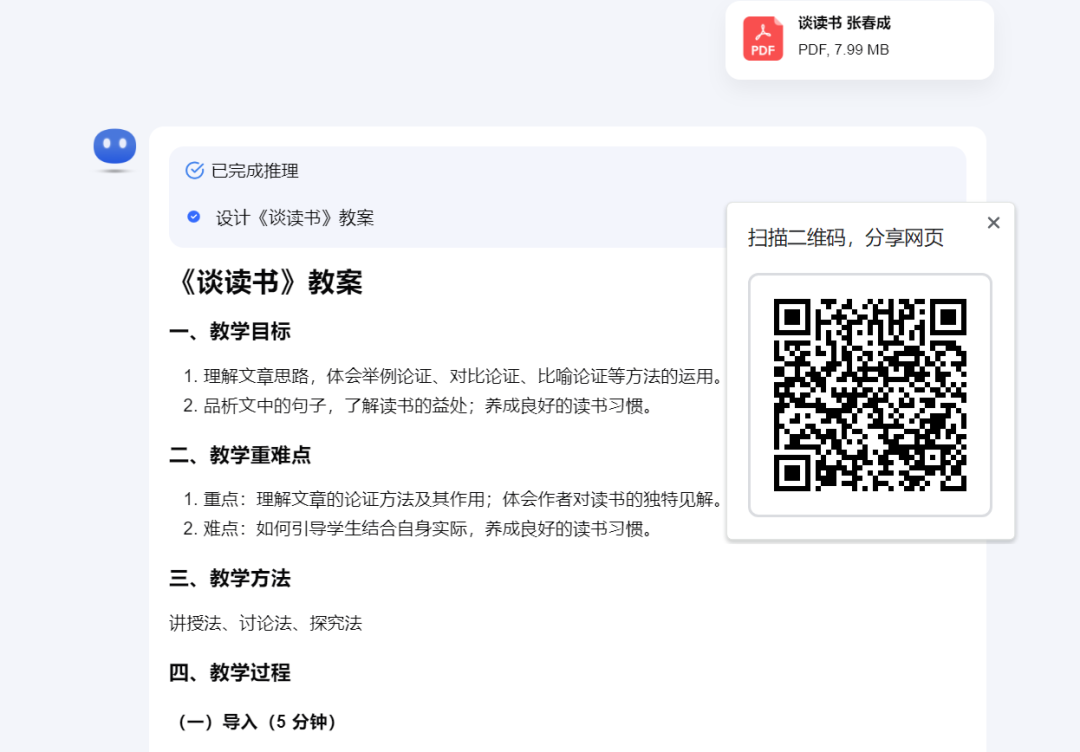Click the blue assistant avatar icon
Image resolution: width=1080 pixels, height=752 pixels.
(x=114, y=147)
